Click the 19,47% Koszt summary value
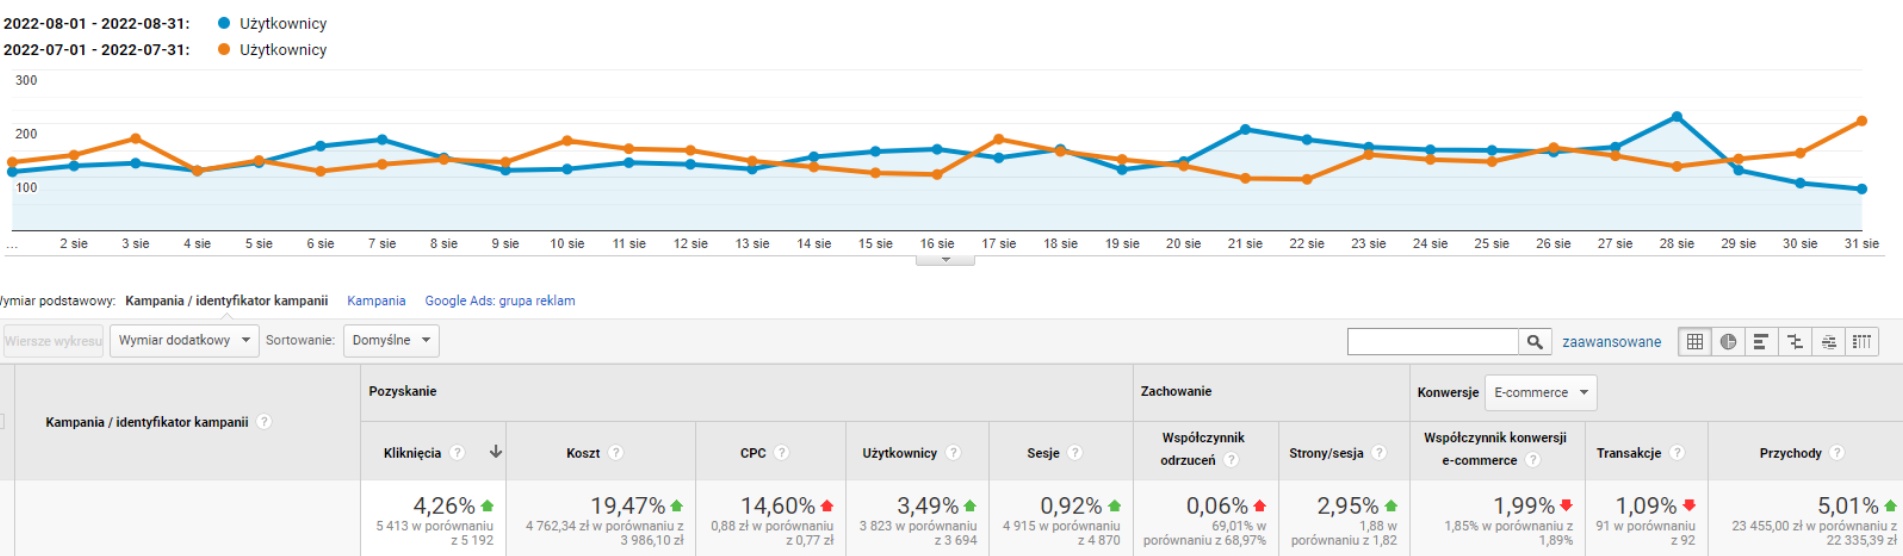1903x556 pixels. click(628, 506)
